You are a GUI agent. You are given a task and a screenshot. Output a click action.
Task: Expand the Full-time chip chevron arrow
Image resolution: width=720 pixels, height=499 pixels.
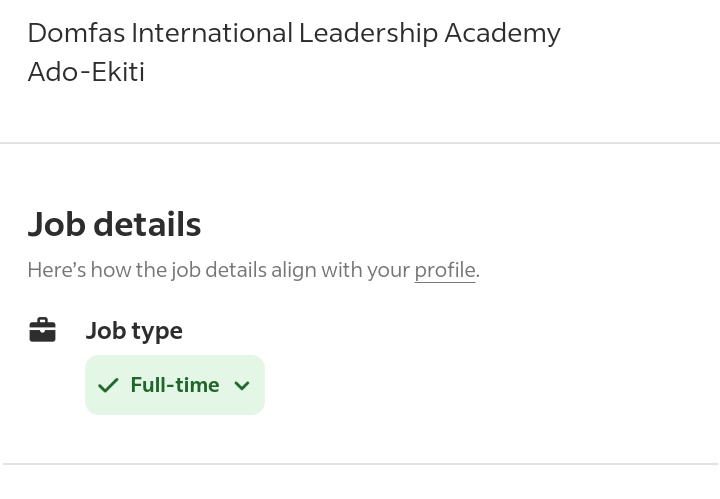coord(242,386)
